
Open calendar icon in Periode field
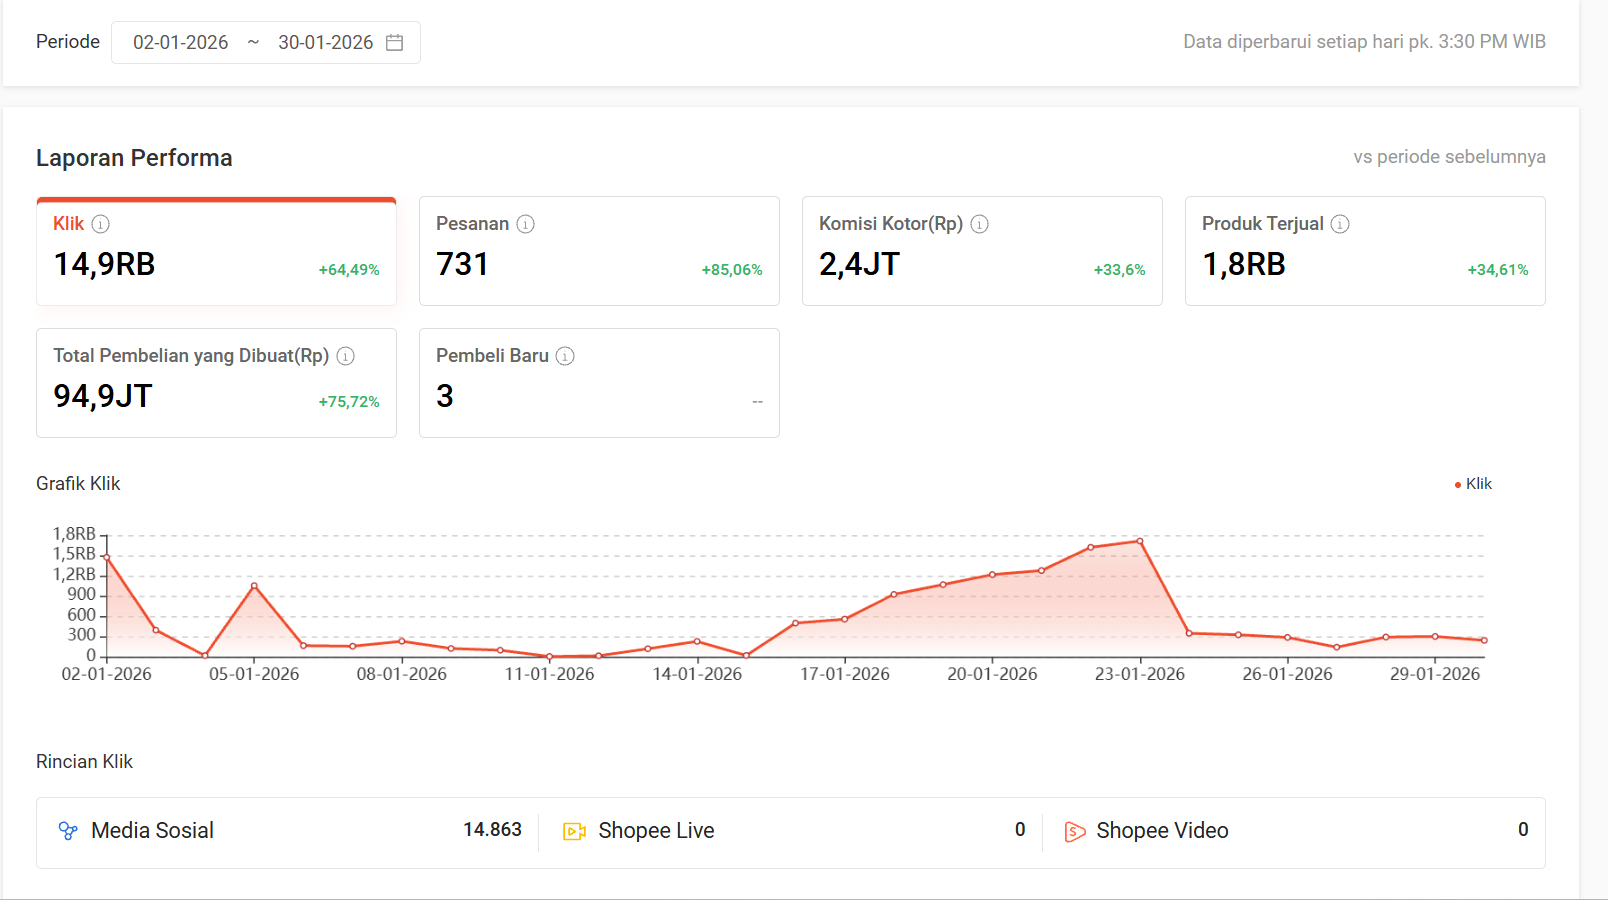(x=395, y=43)
